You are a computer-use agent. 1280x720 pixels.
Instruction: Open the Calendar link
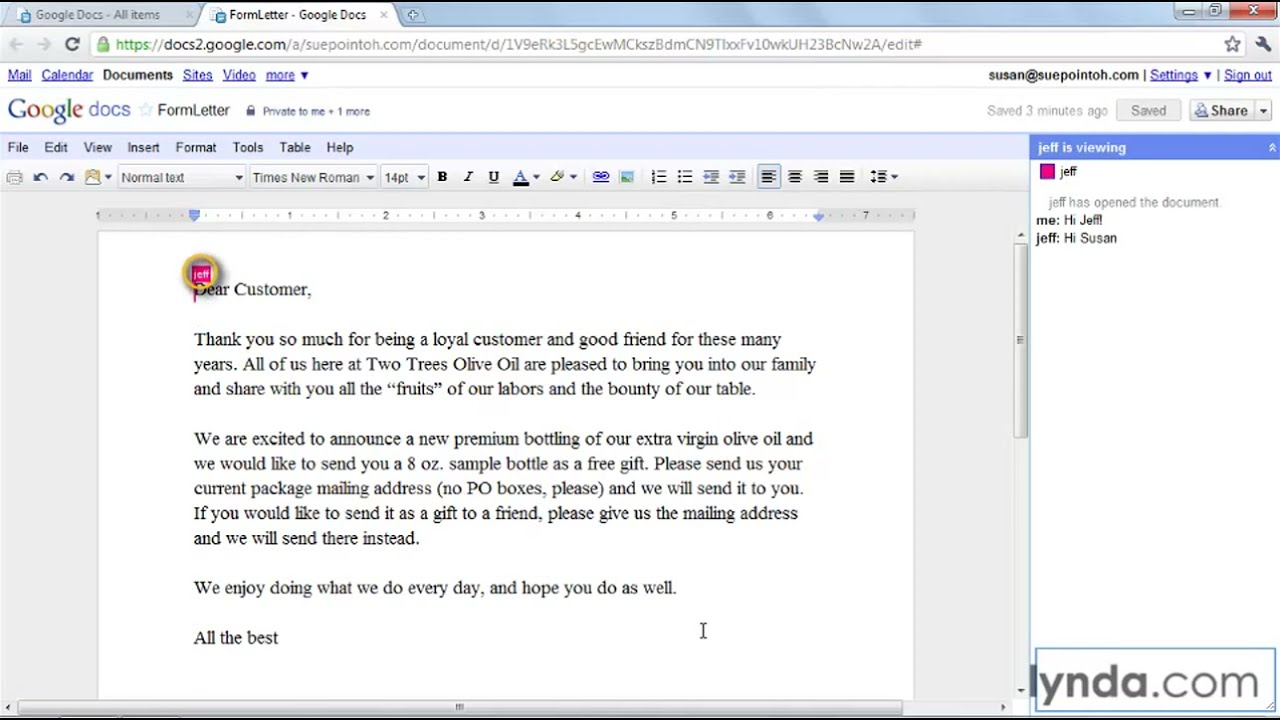[66, 74]
